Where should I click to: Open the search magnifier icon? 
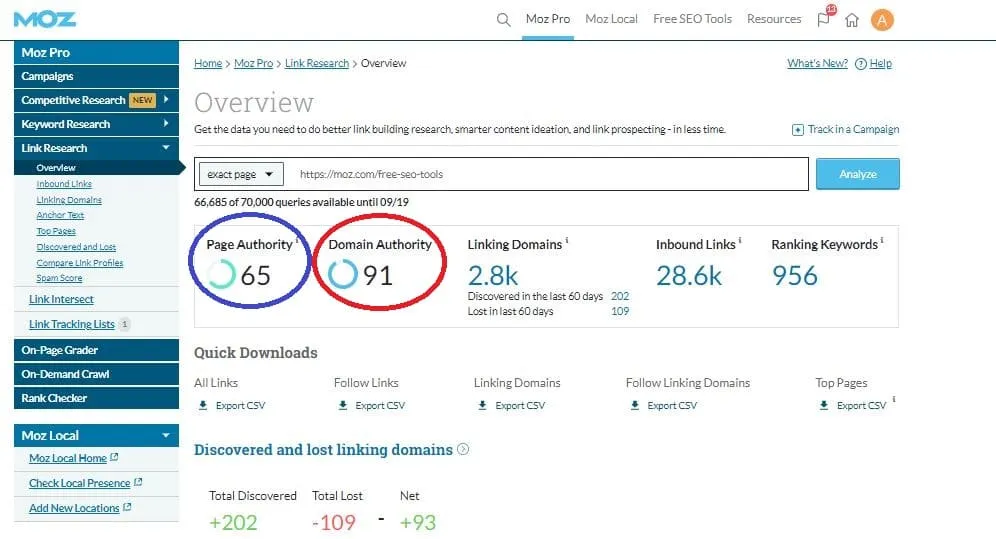[x=503, y=20]
